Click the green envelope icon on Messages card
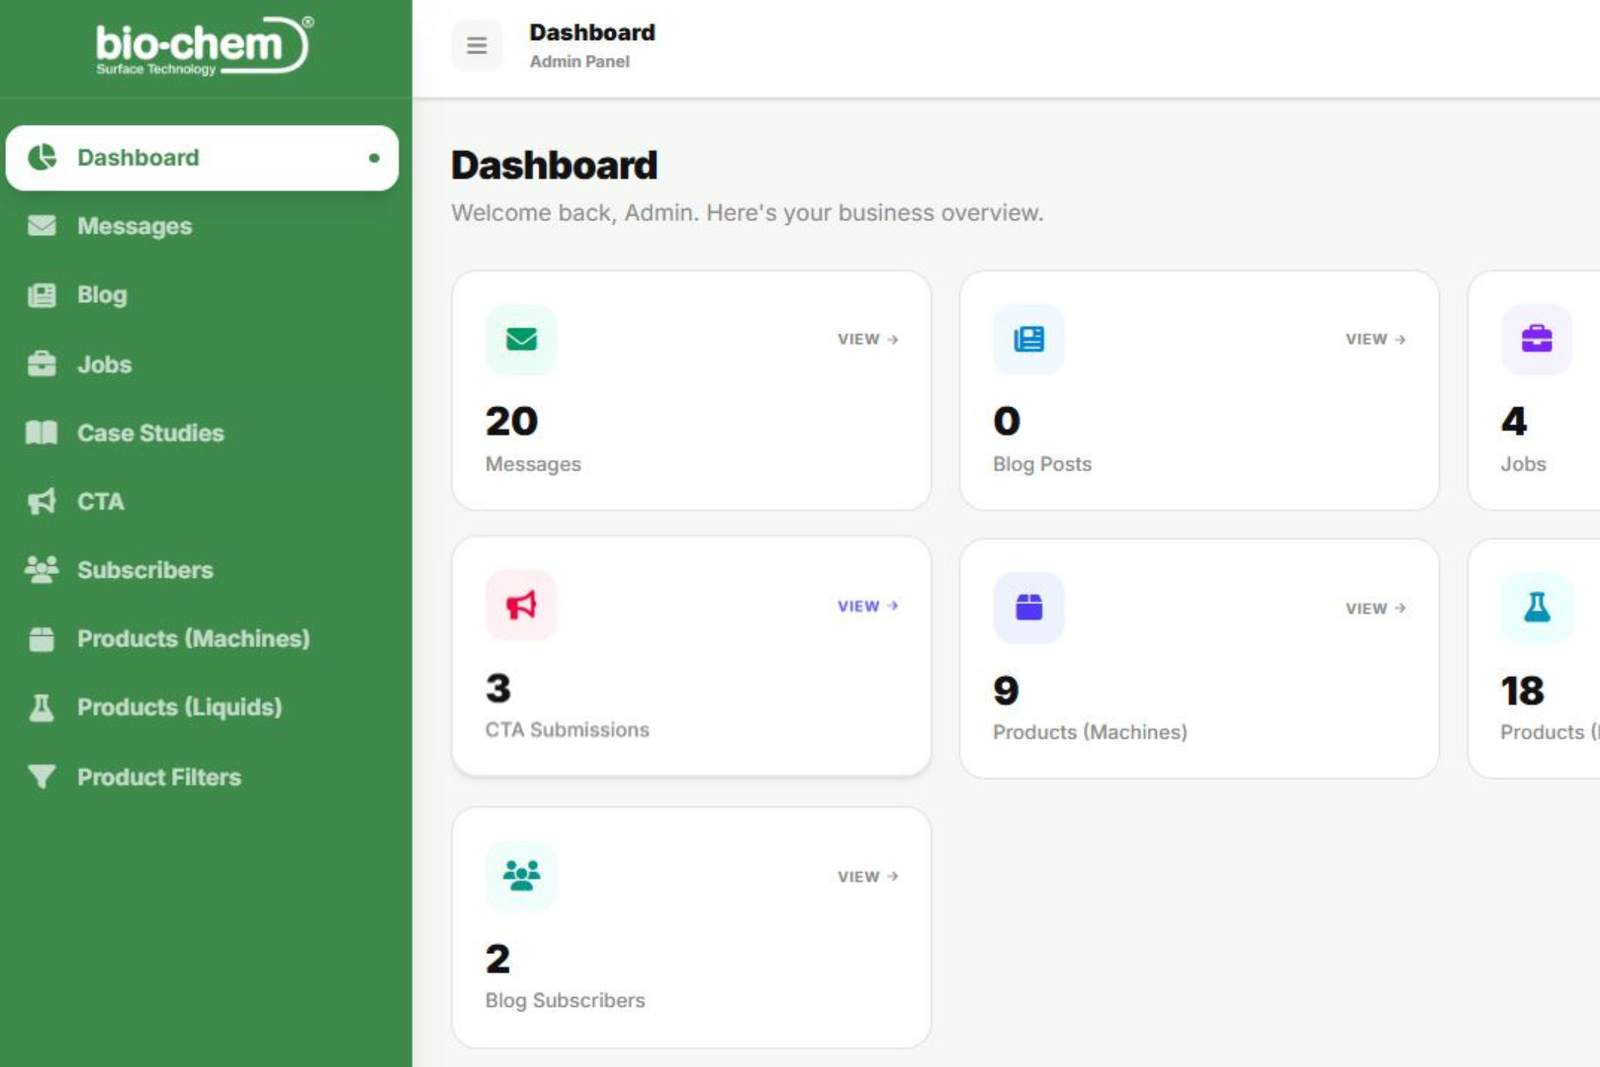This screenshot has height=1067, width=1600. click(521, 339)
